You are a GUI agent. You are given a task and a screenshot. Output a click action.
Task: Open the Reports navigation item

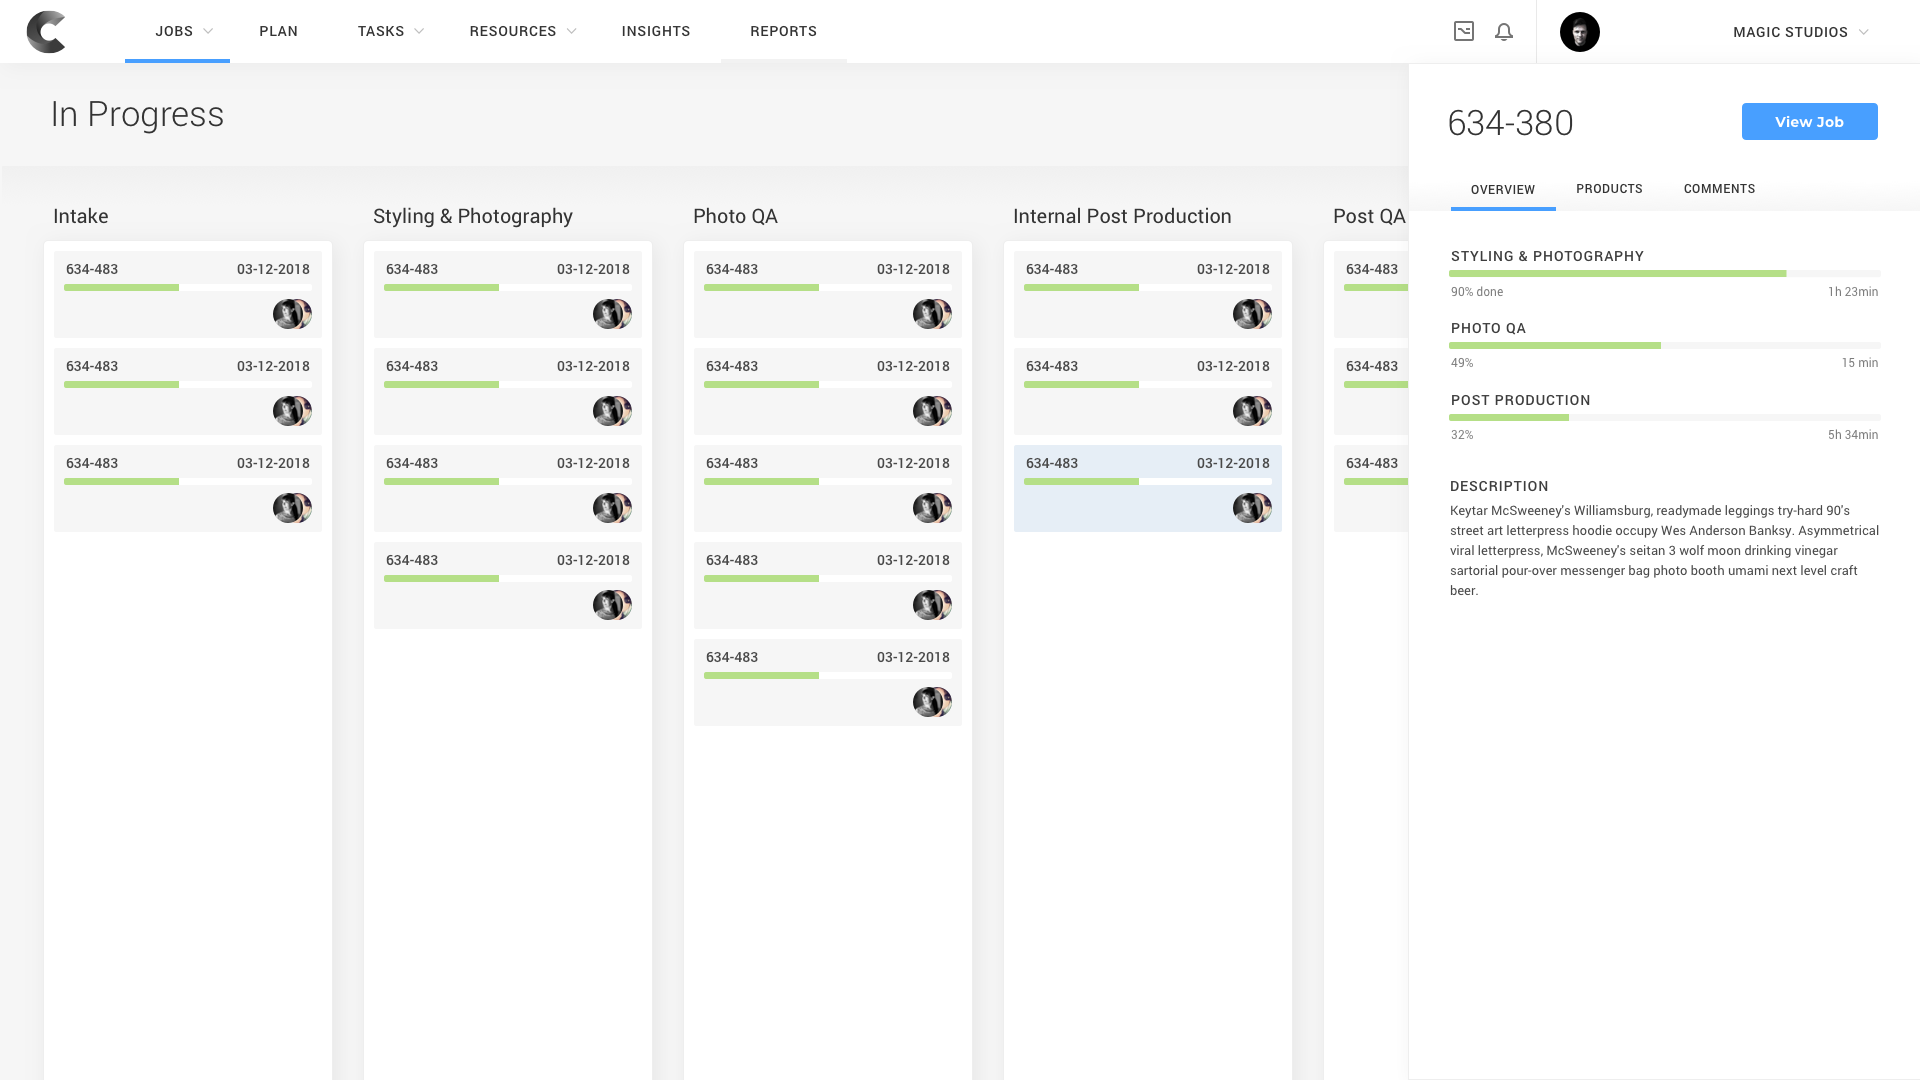pyautogui.click(x=783, y=32)
